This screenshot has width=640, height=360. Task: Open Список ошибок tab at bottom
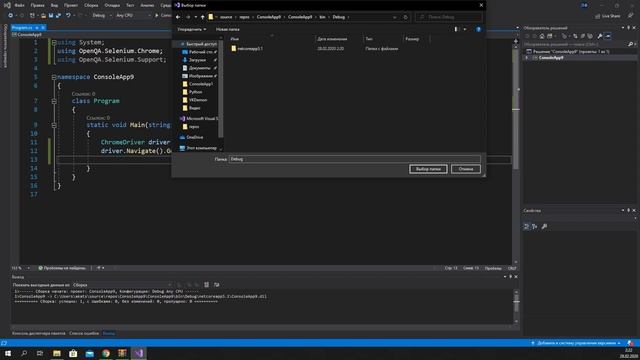tap(84, 333)
